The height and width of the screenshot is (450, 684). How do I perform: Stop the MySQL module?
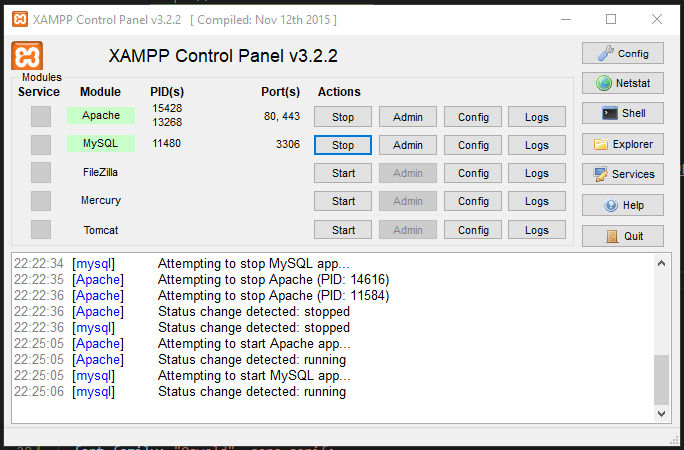tap(343, 145)
